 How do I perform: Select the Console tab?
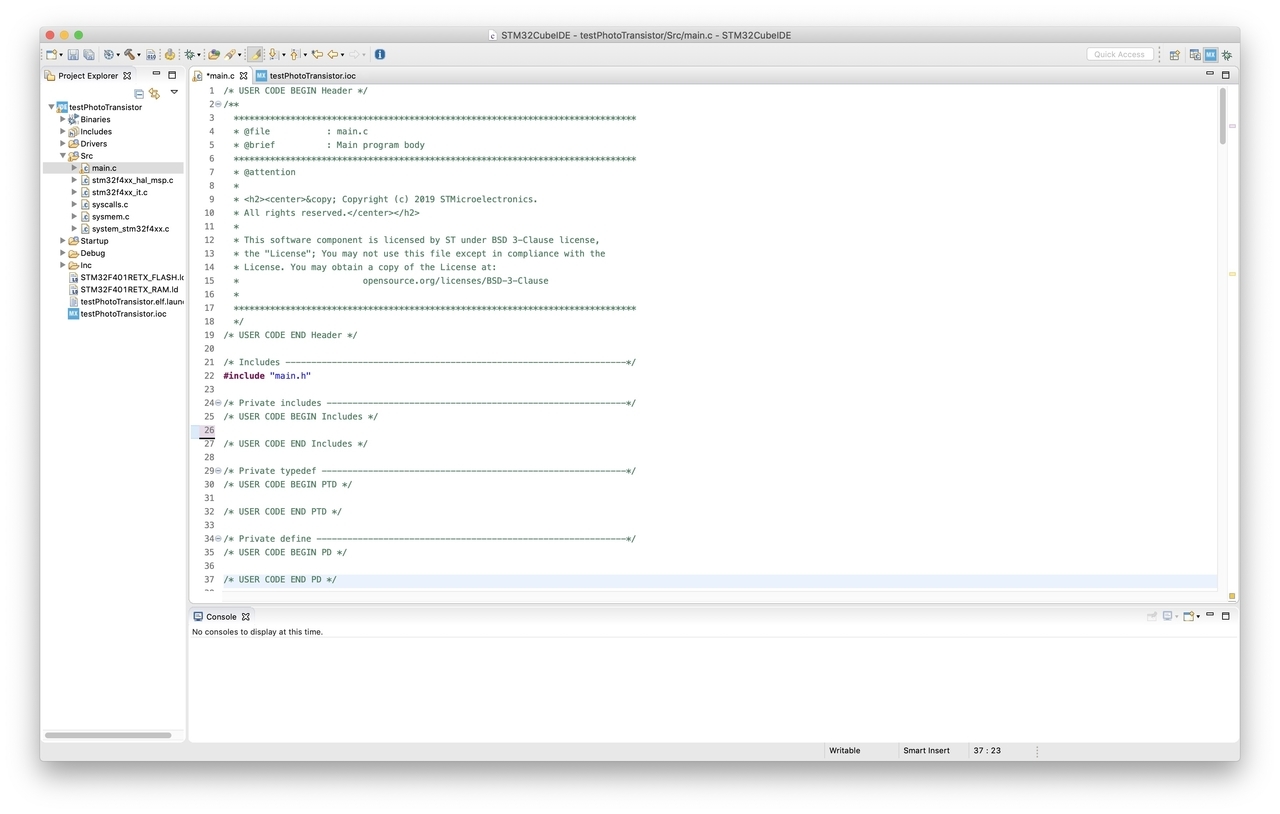[221, 617]
